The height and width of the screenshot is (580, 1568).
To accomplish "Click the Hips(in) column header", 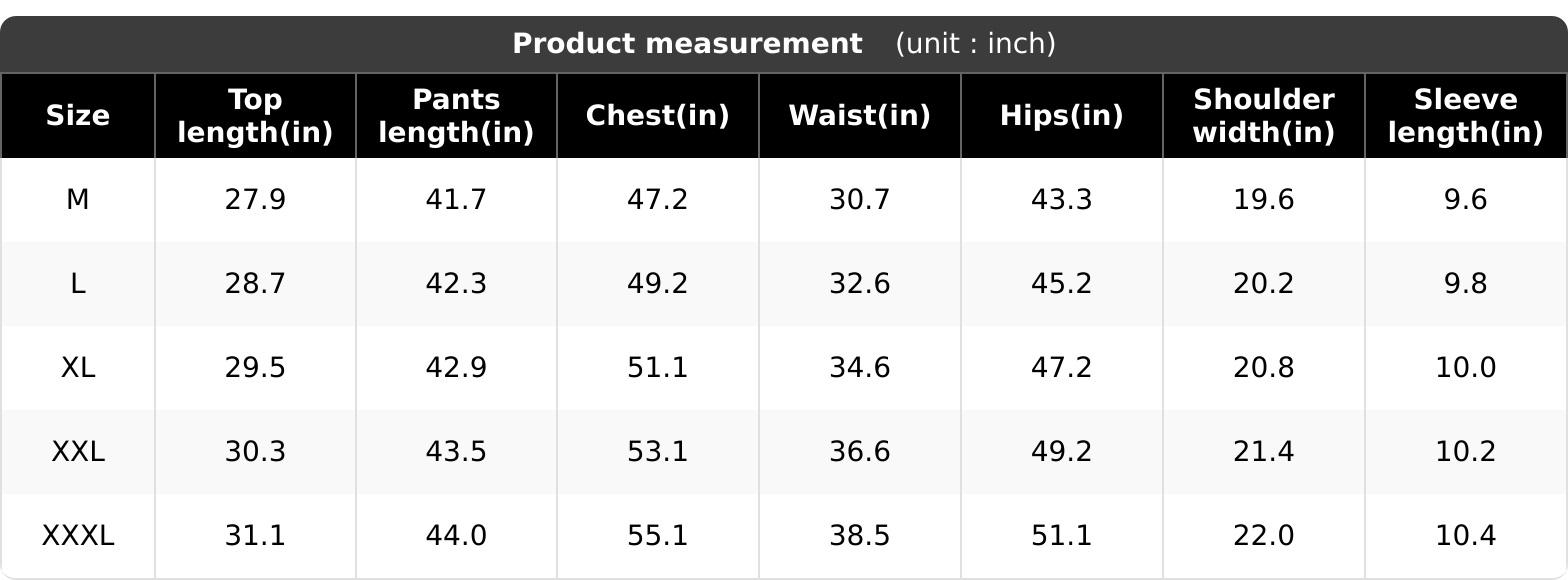I will 1062,116.
